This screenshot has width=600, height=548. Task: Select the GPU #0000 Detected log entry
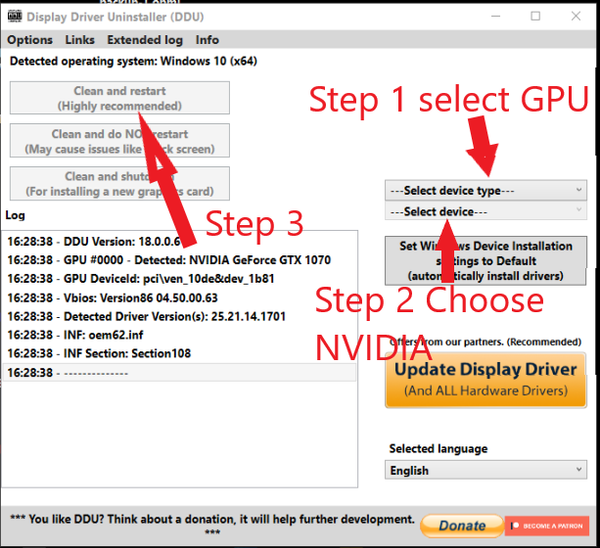coord(168,260)
